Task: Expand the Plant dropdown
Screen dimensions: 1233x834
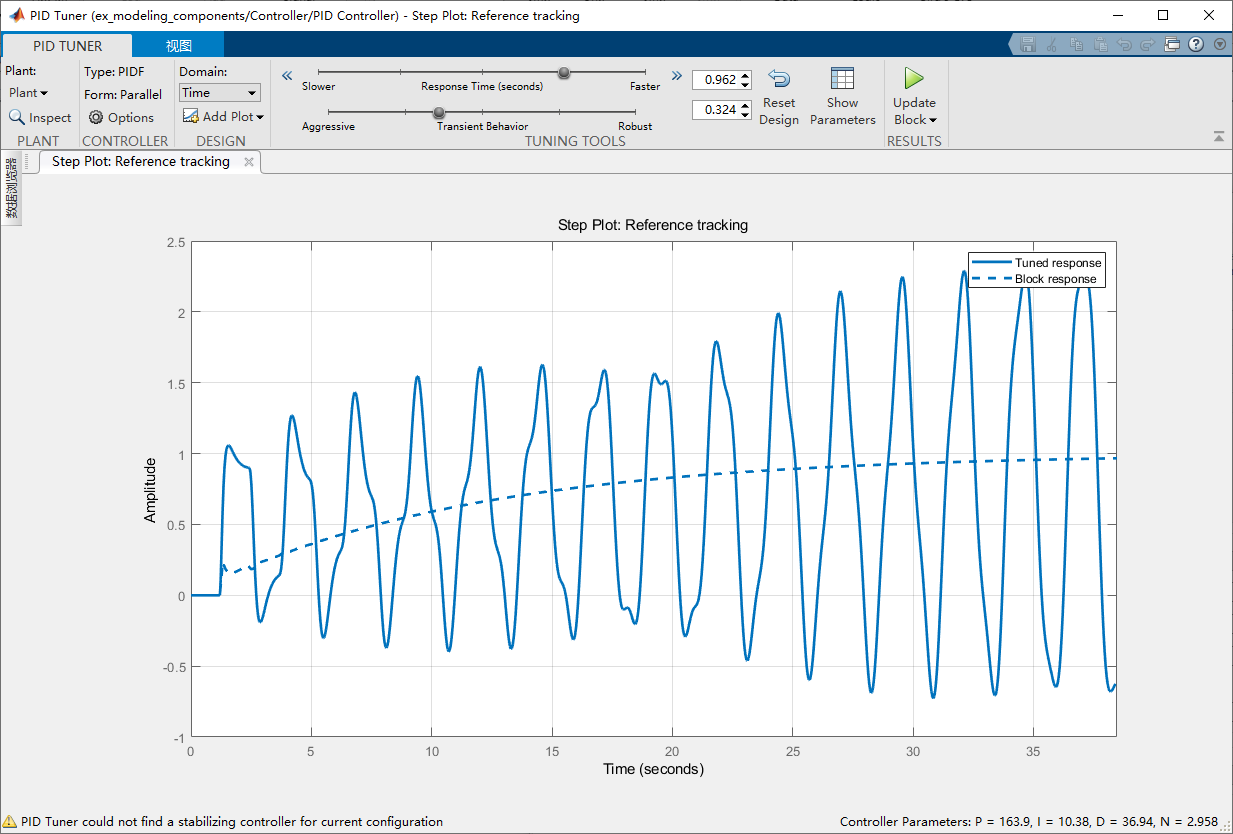Action: point(28,93)
